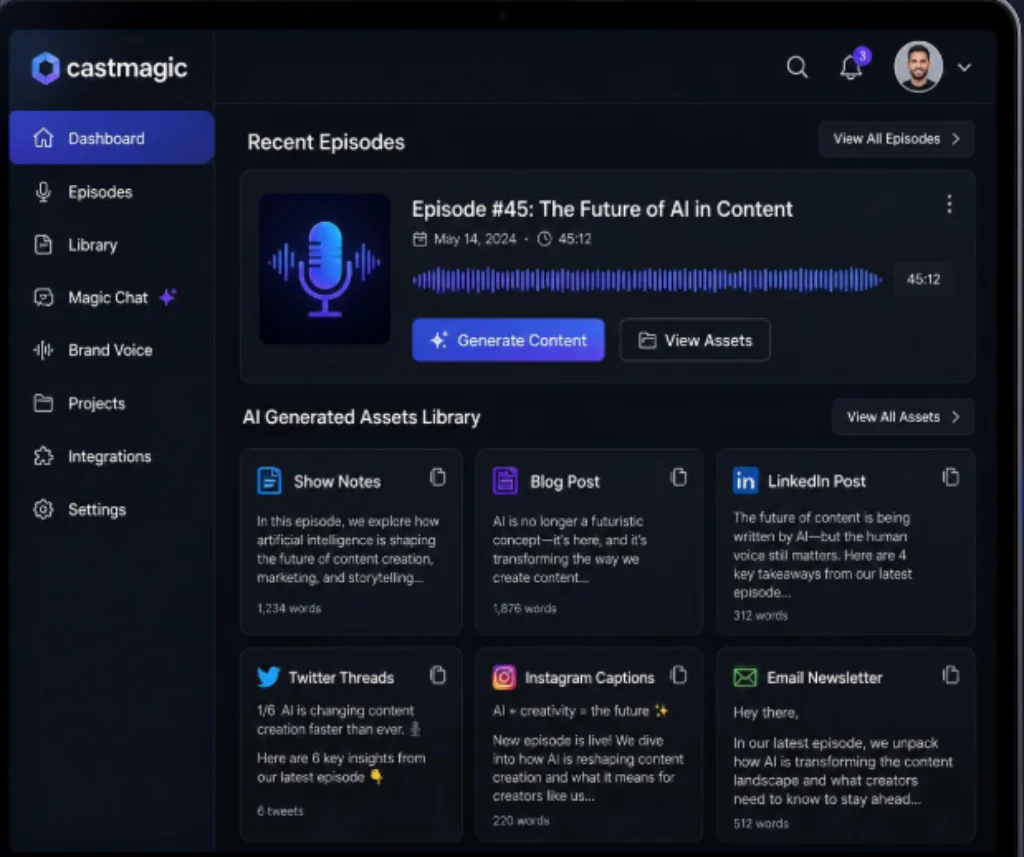This screenshot has width=1024, height=857.
Task: Open the Email Newsletter card title
Action: click(x=824, y=678)
